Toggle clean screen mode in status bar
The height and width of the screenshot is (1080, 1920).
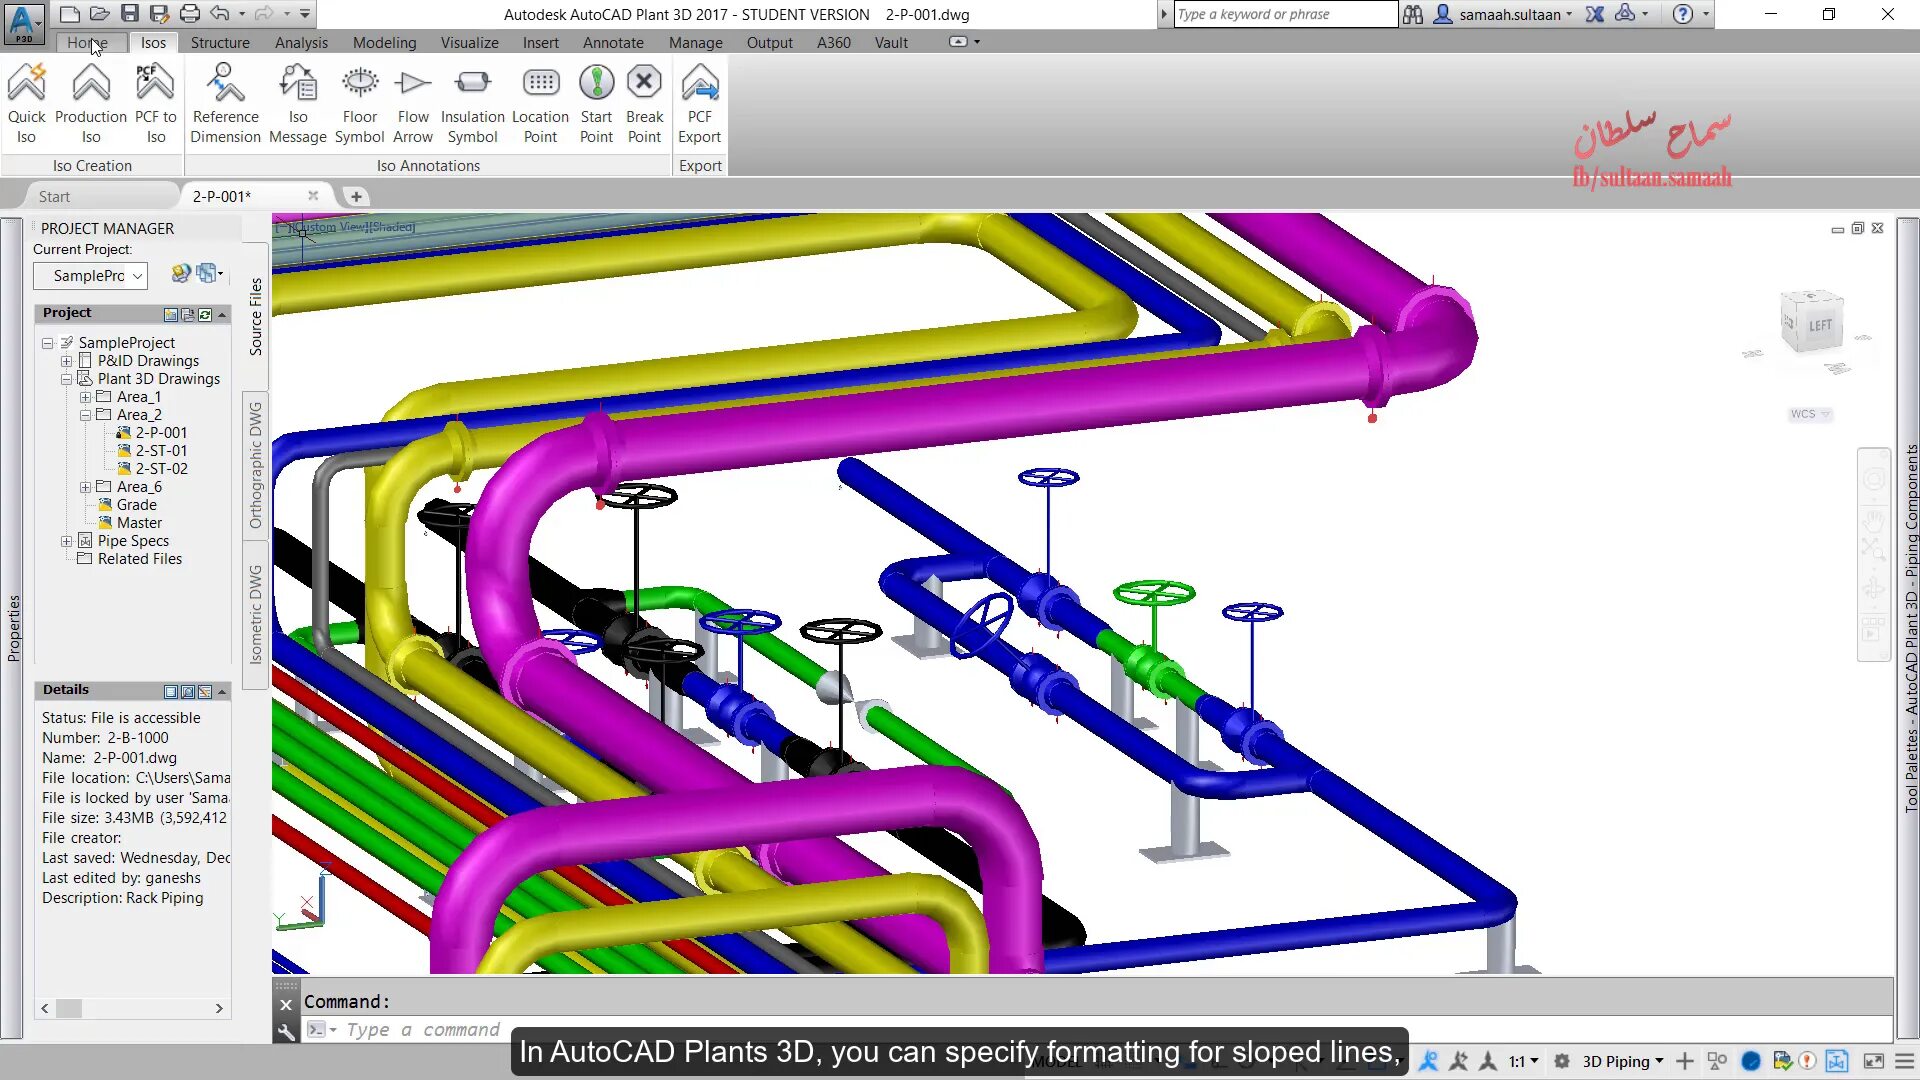coord(1873,1061)
